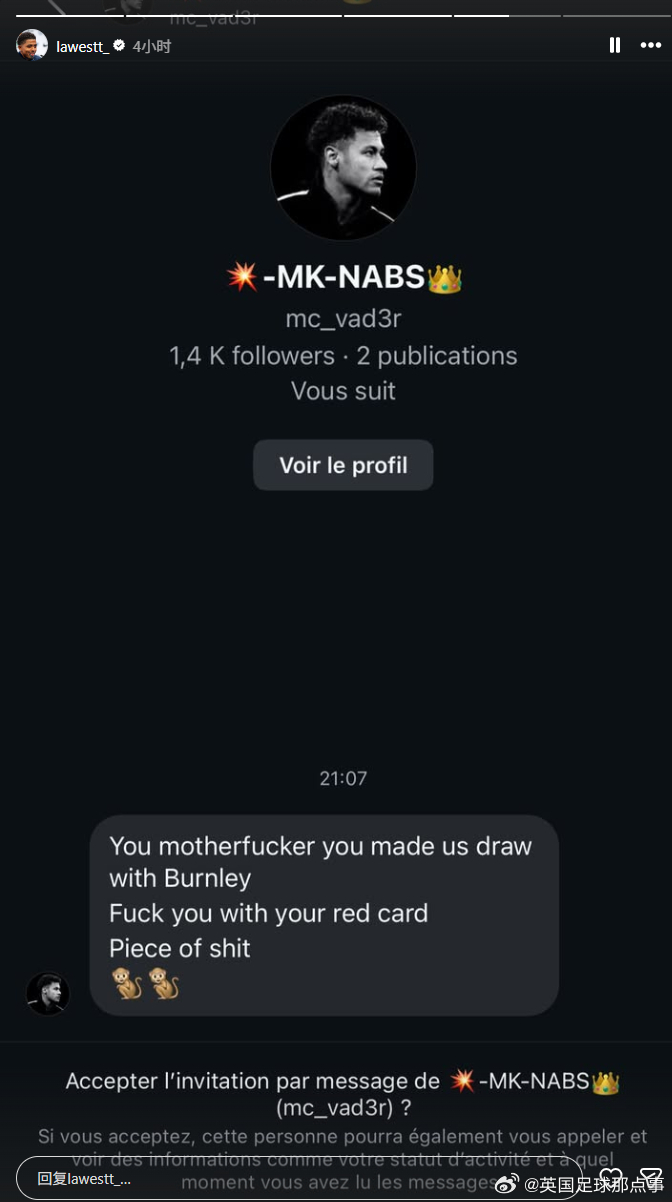
Task: Pause the story playback
Action: click(x=615, y=45)
